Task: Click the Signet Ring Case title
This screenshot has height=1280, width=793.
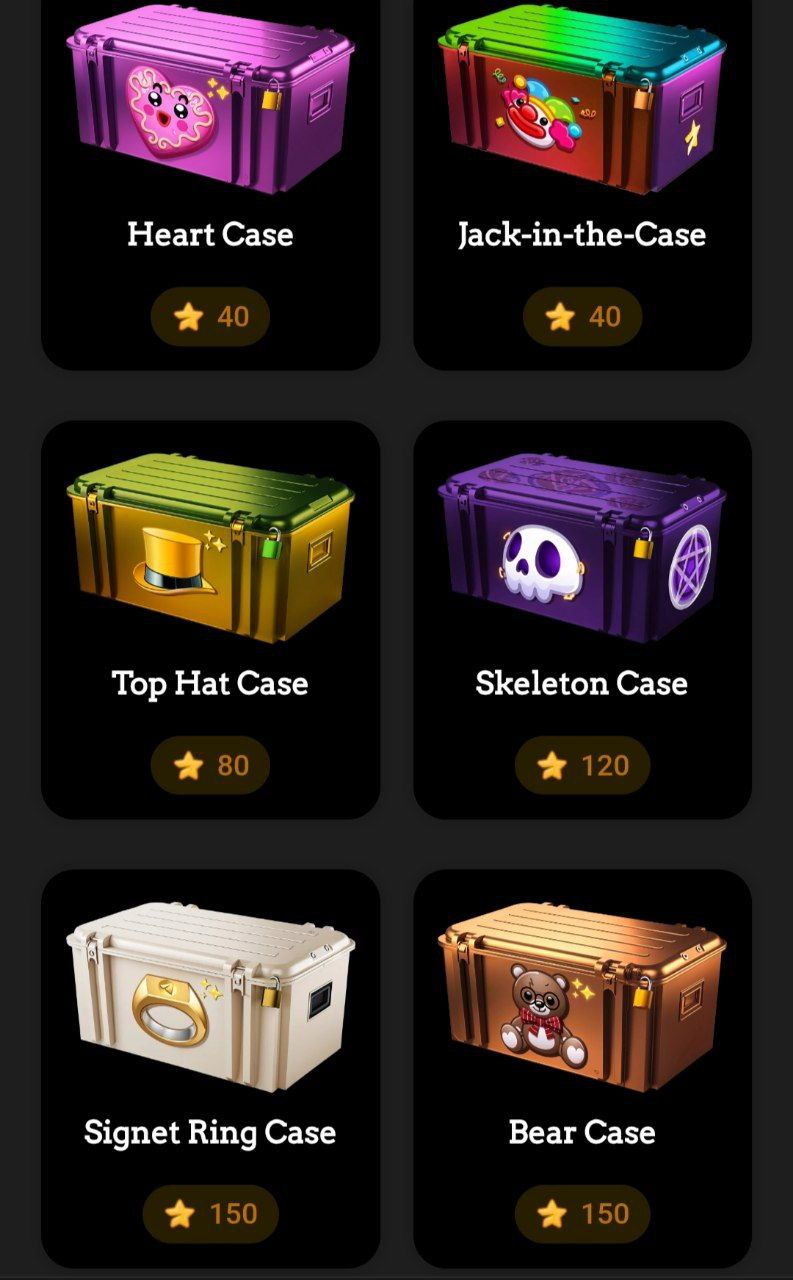Action: pyautogui.click(x=210, y=1133)
